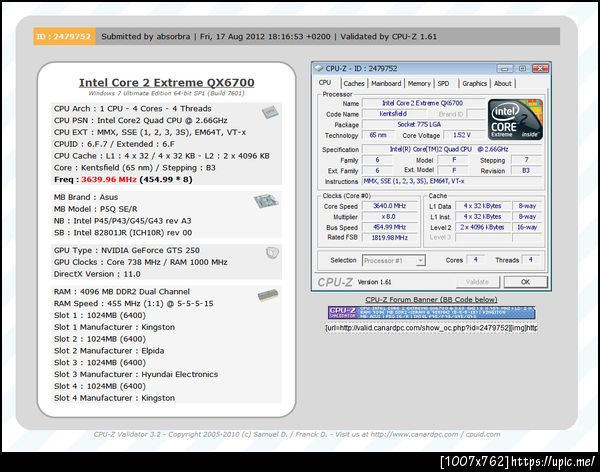Image resolution: width=600 pixels, height=472 pixels.
Task: Select the BB code URL field
Action: (x=431, y=328)
